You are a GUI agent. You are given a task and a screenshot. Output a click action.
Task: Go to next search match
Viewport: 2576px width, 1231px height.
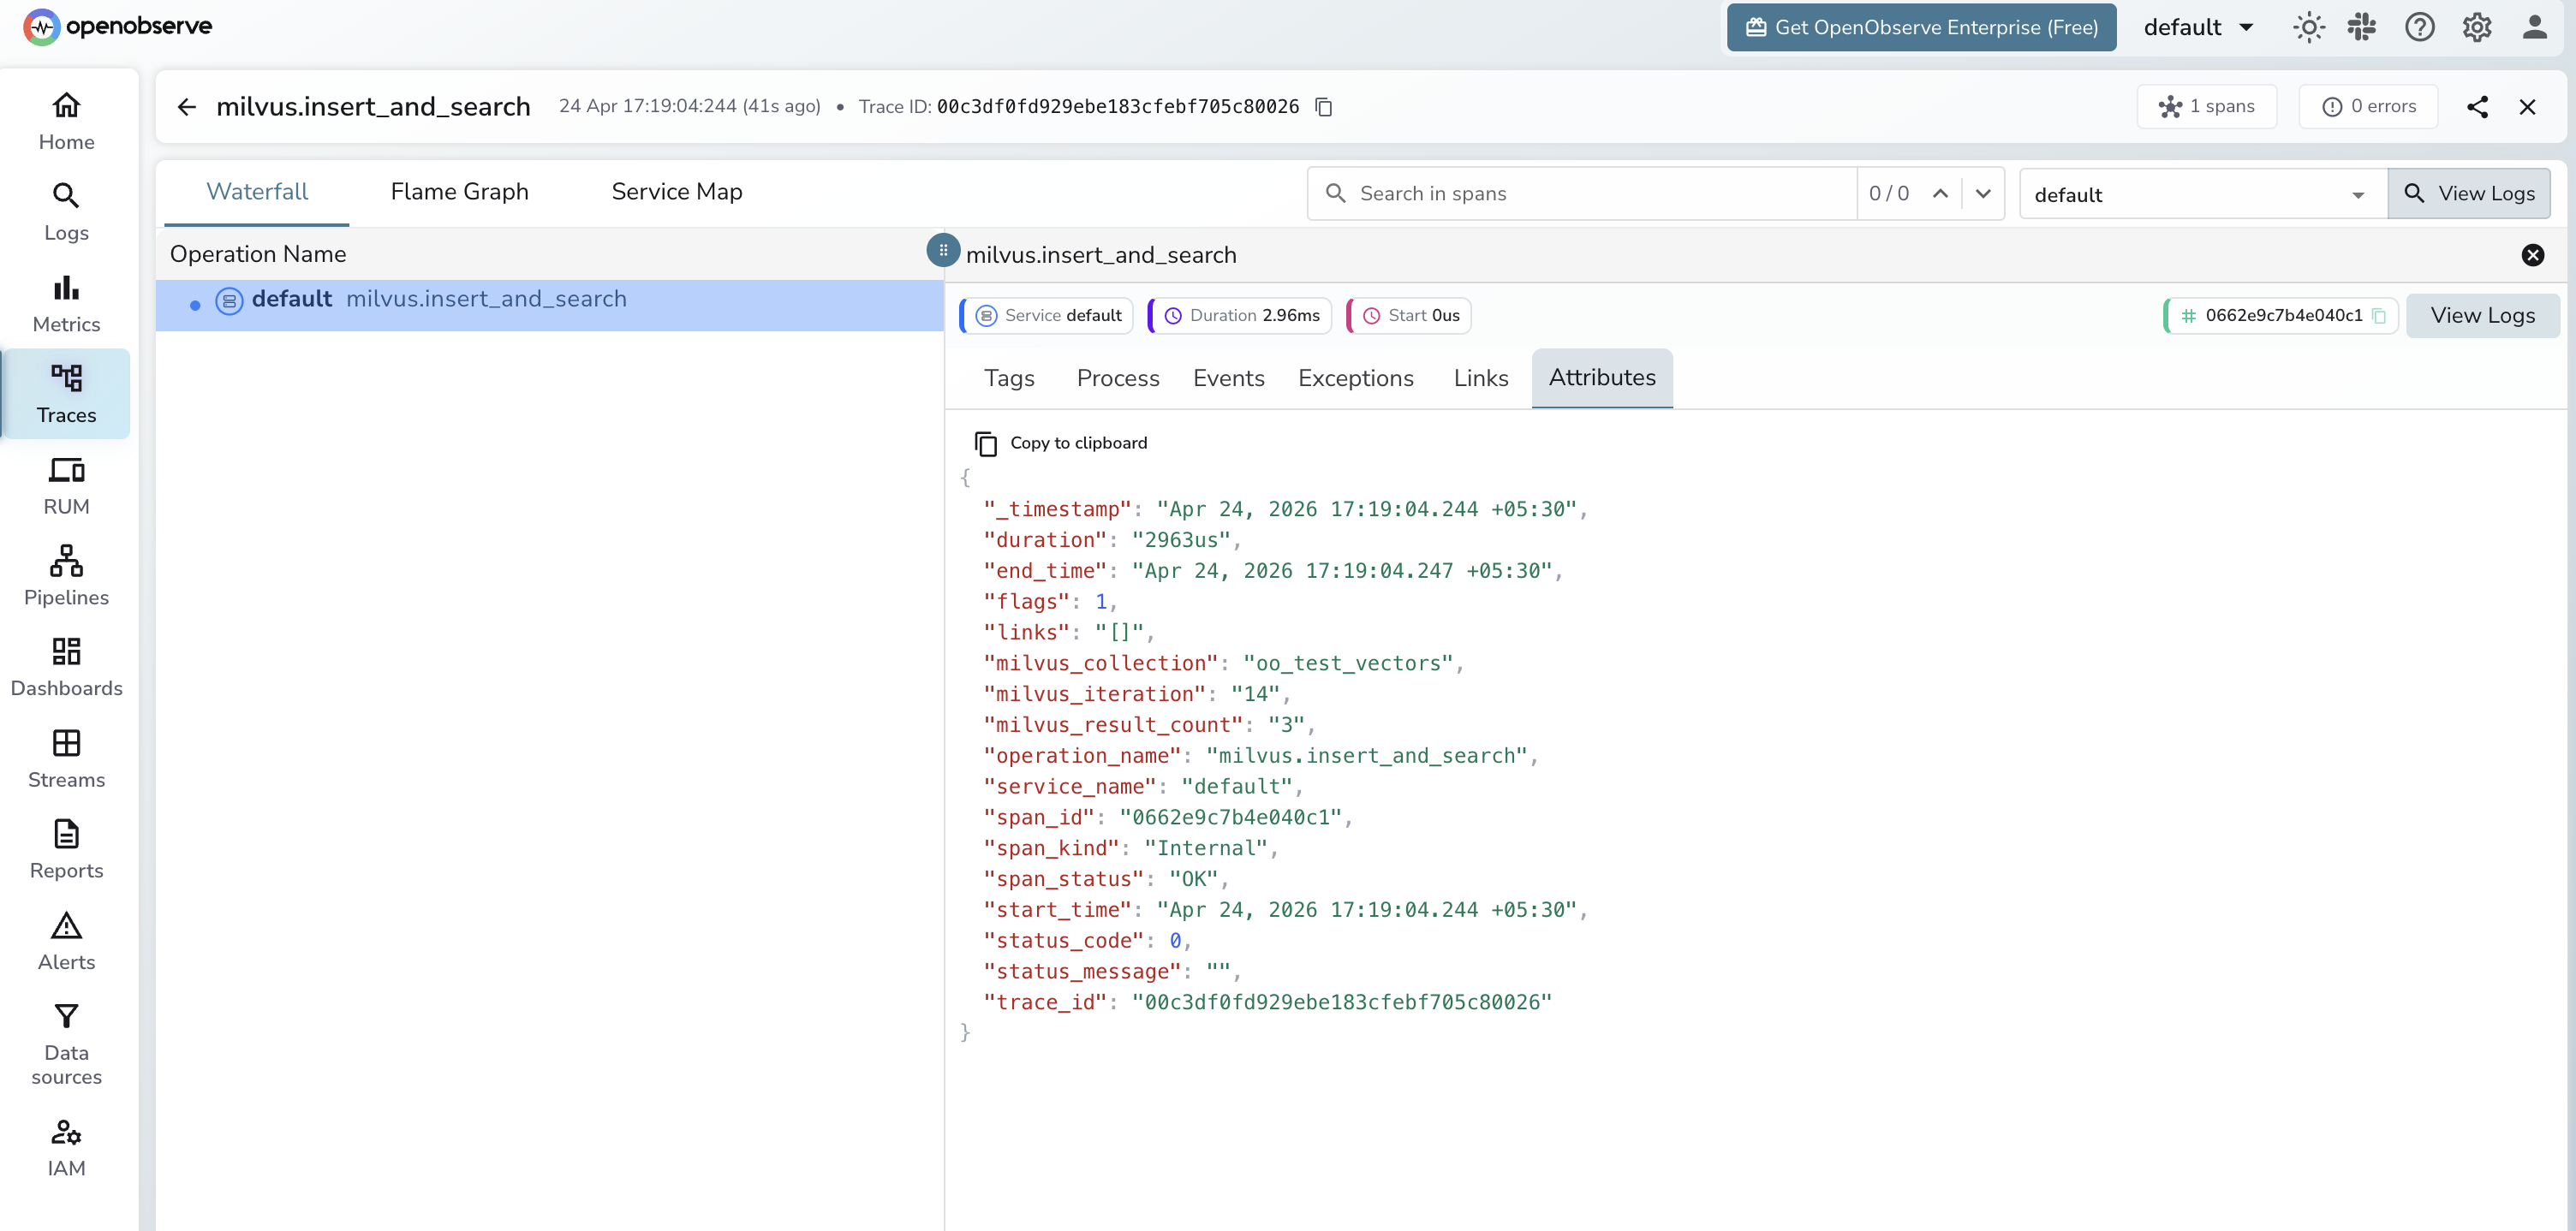pyautogui.click(x=1983, y=193)
